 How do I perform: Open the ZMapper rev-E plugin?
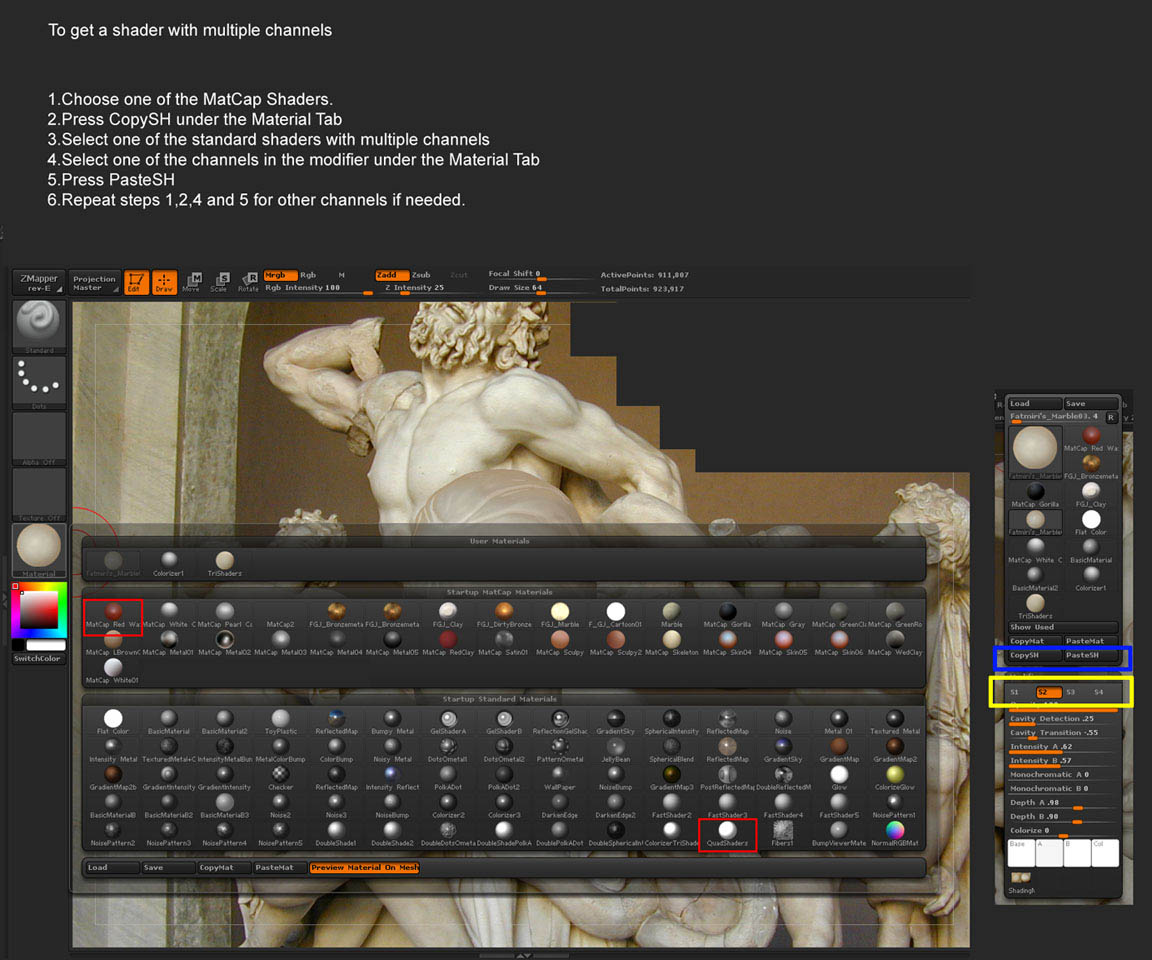(x=39, y=283)
